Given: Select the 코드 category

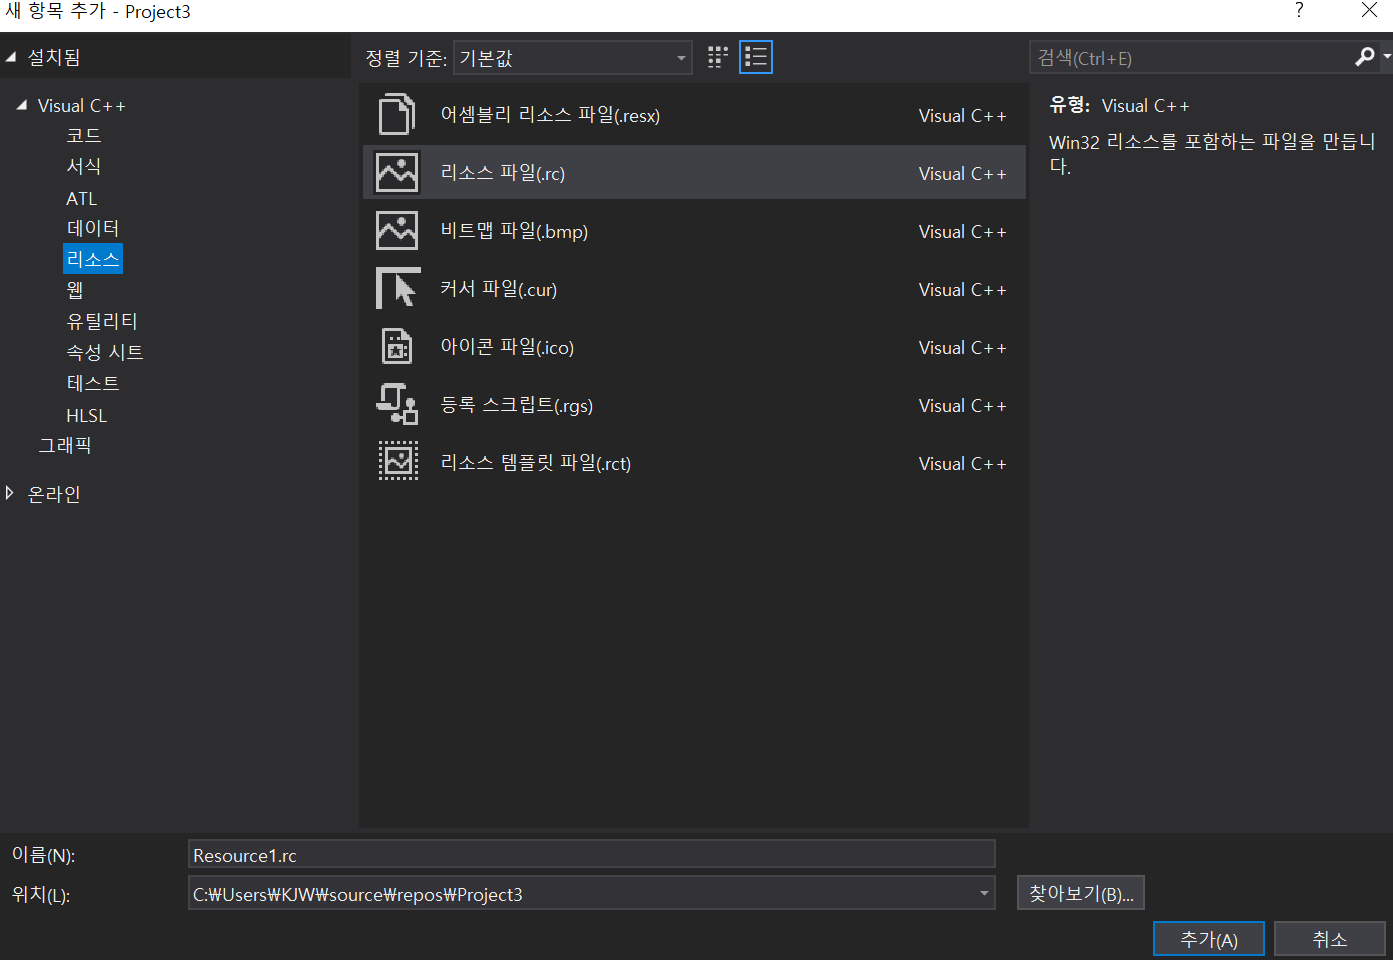Looking at the screenshot, I should tap(83, 135).
